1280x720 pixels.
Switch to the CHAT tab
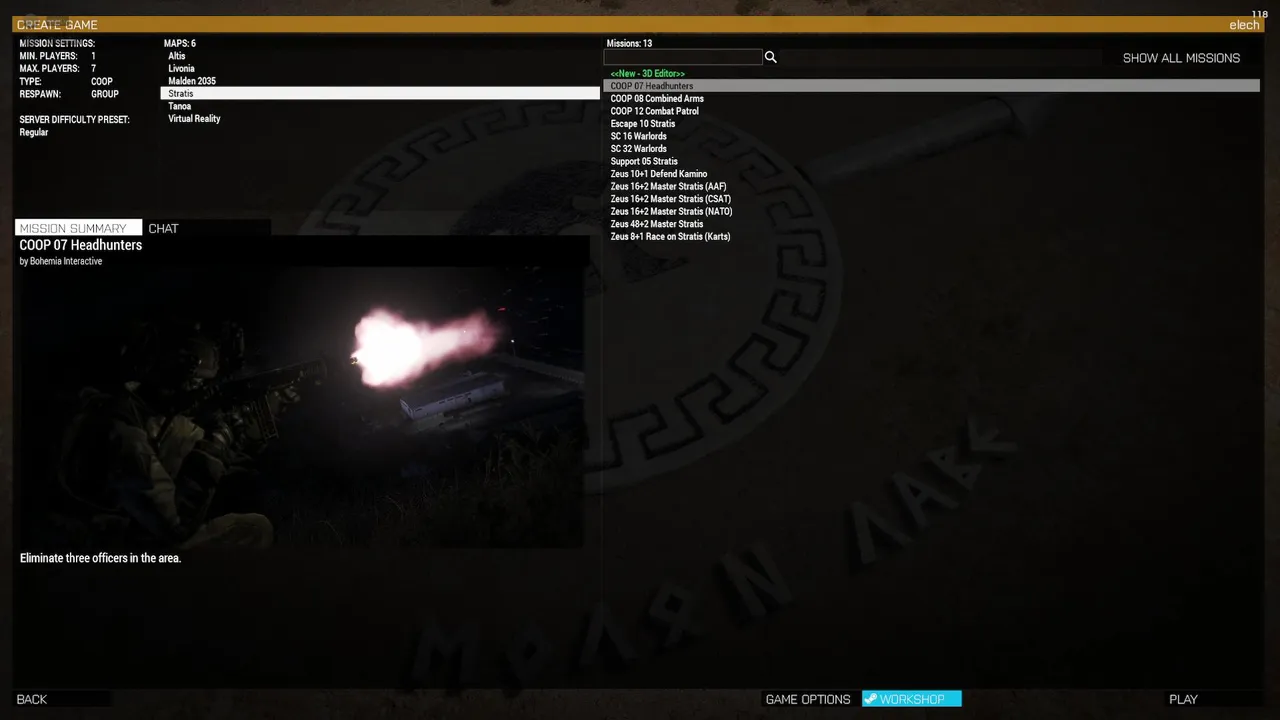tap(163, 228)
